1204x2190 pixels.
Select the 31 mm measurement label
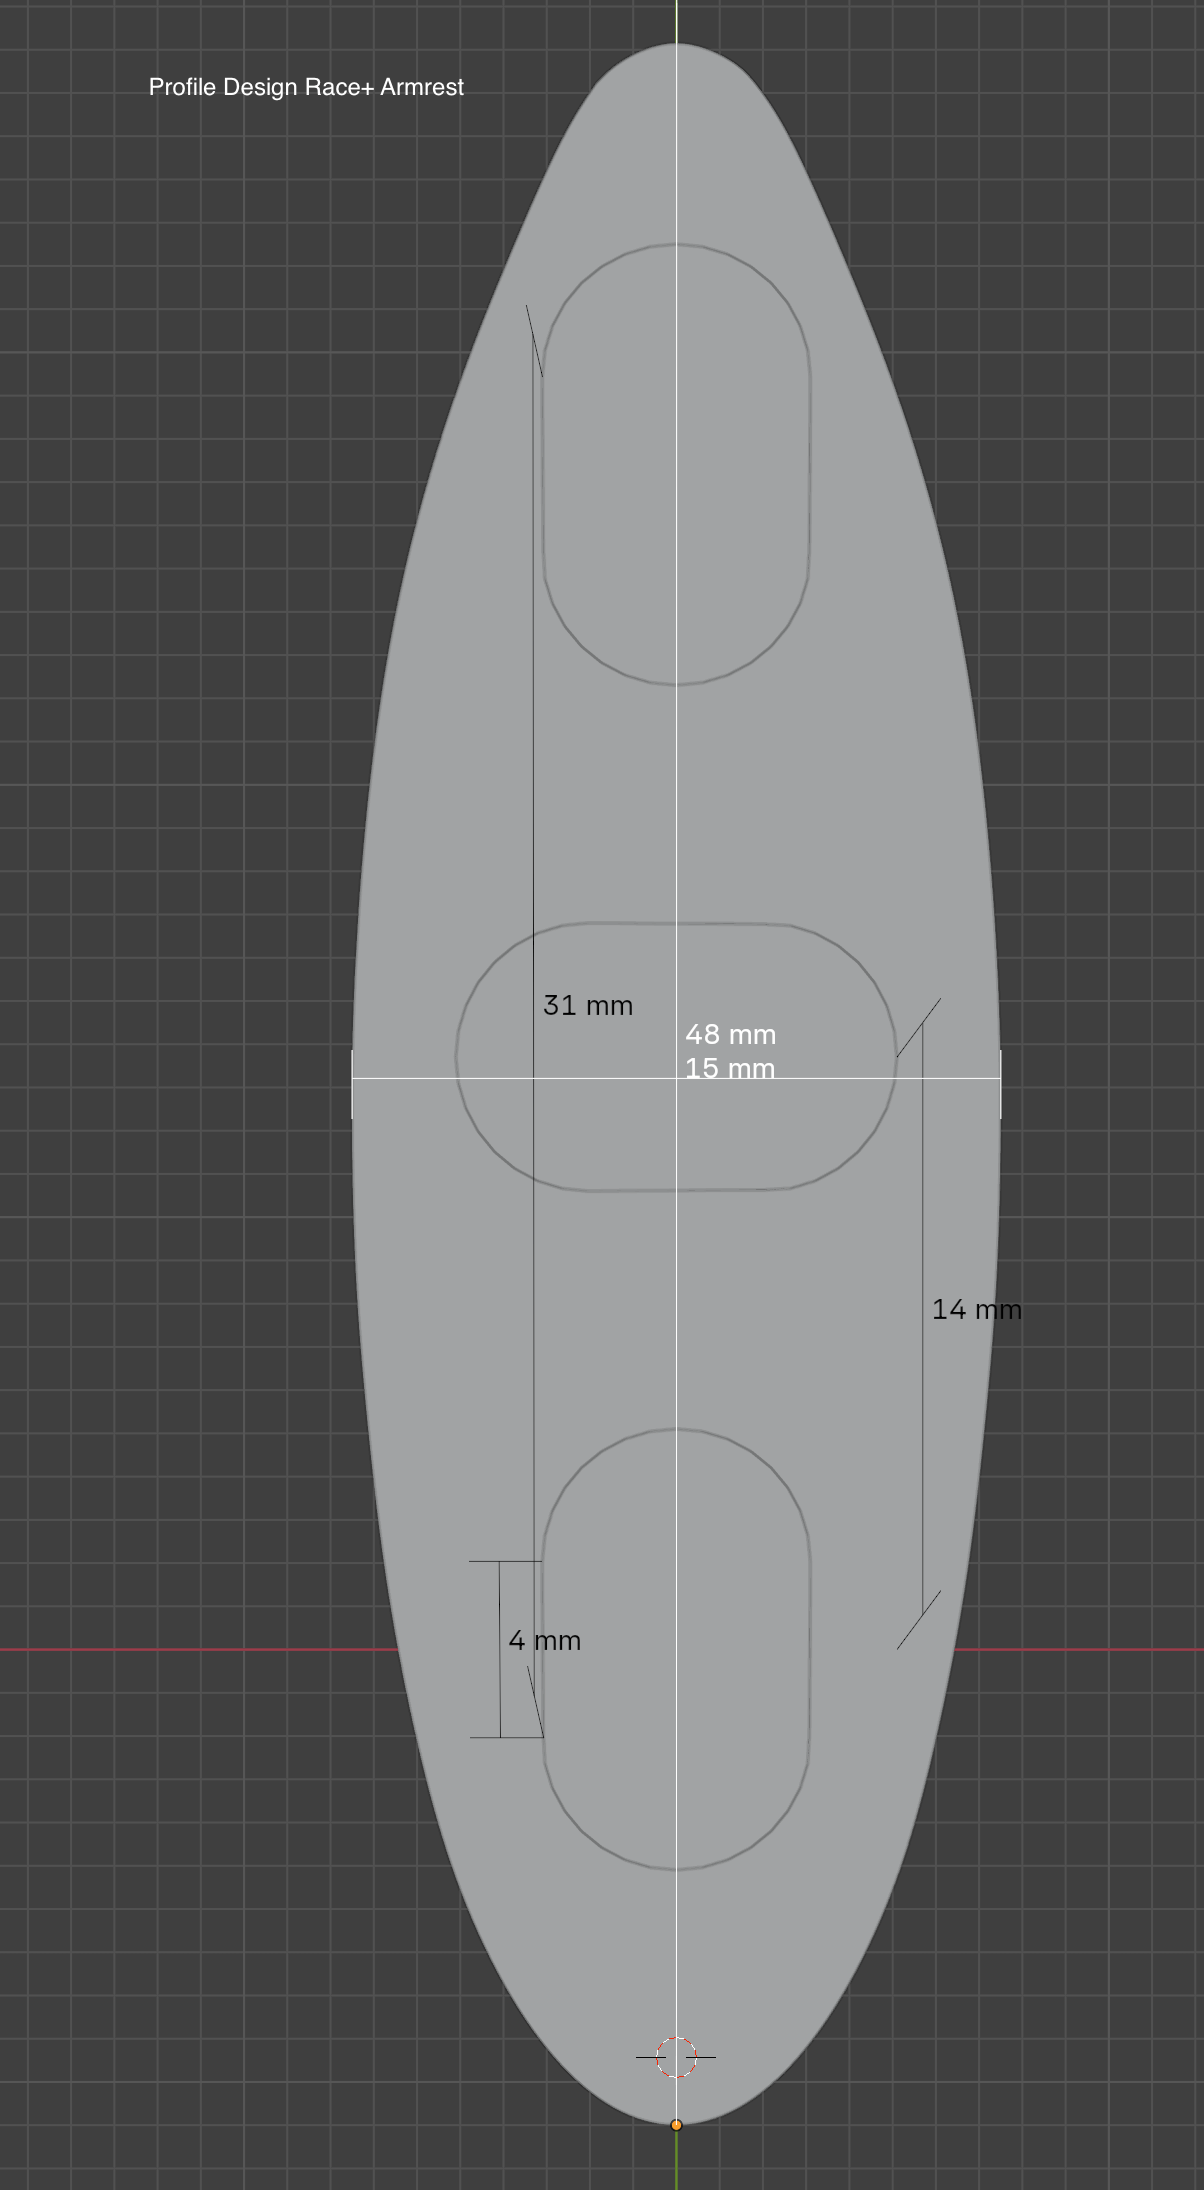coord(587,1005)
